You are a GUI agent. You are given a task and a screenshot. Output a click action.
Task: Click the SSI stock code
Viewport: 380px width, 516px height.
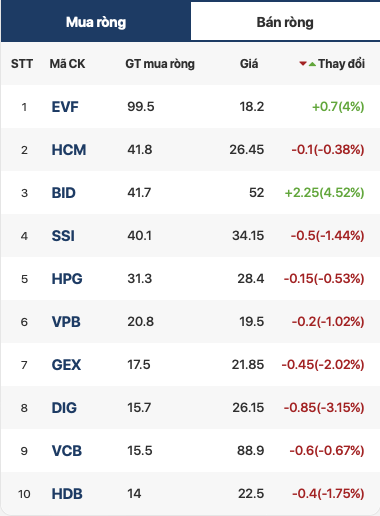coord(63,236)
